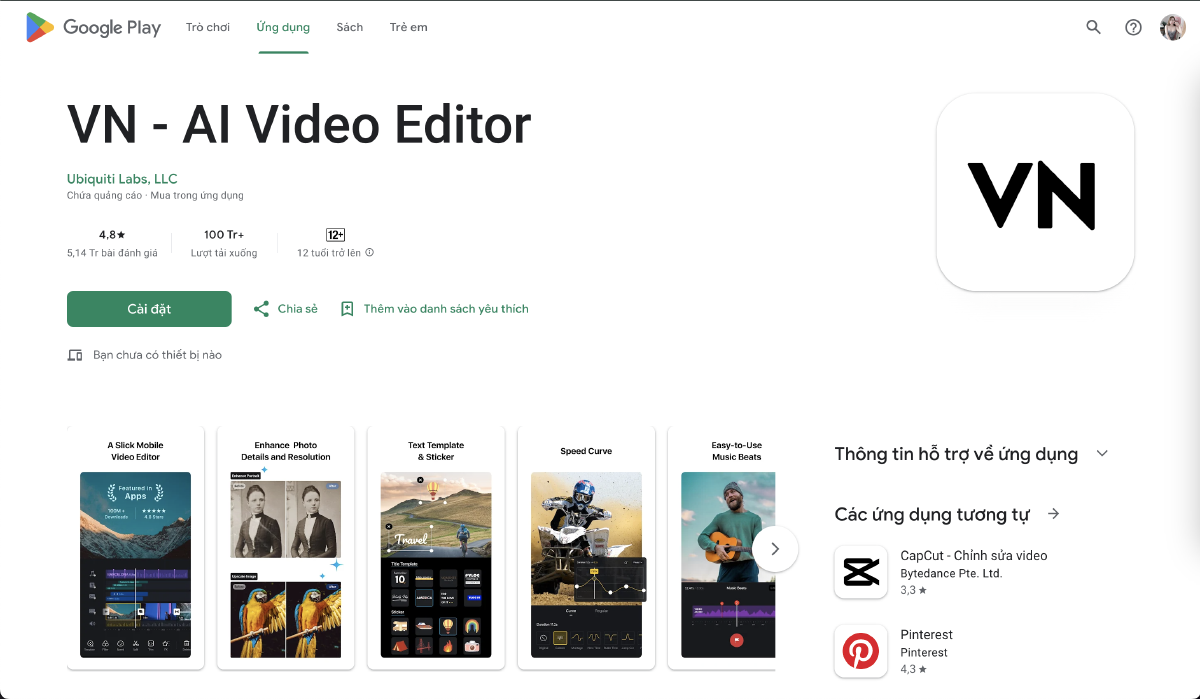Image resolution: width=1200 pixels, height=699 pixels.
Task: Go to next screenshots with the carousel arrow
Action: [x=775, y=549]
